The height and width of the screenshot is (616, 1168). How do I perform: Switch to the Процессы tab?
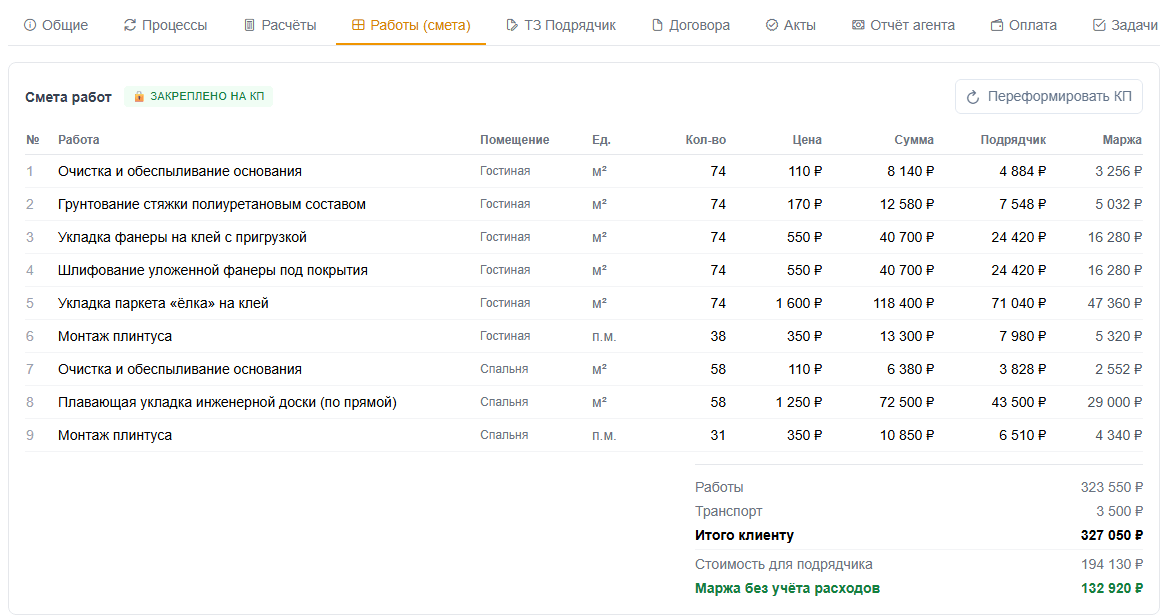tap(165, 25)
